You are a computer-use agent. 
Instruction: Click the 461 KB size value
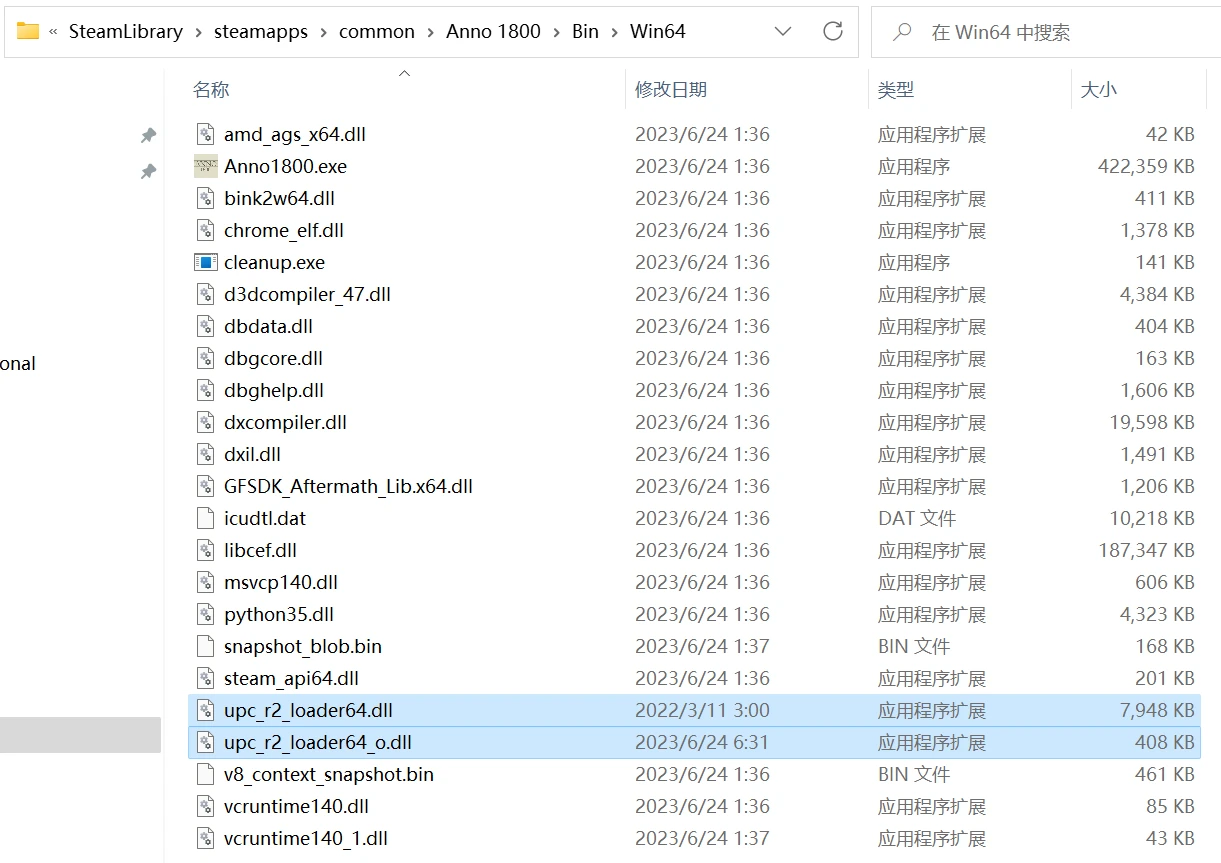[1165, 775]
